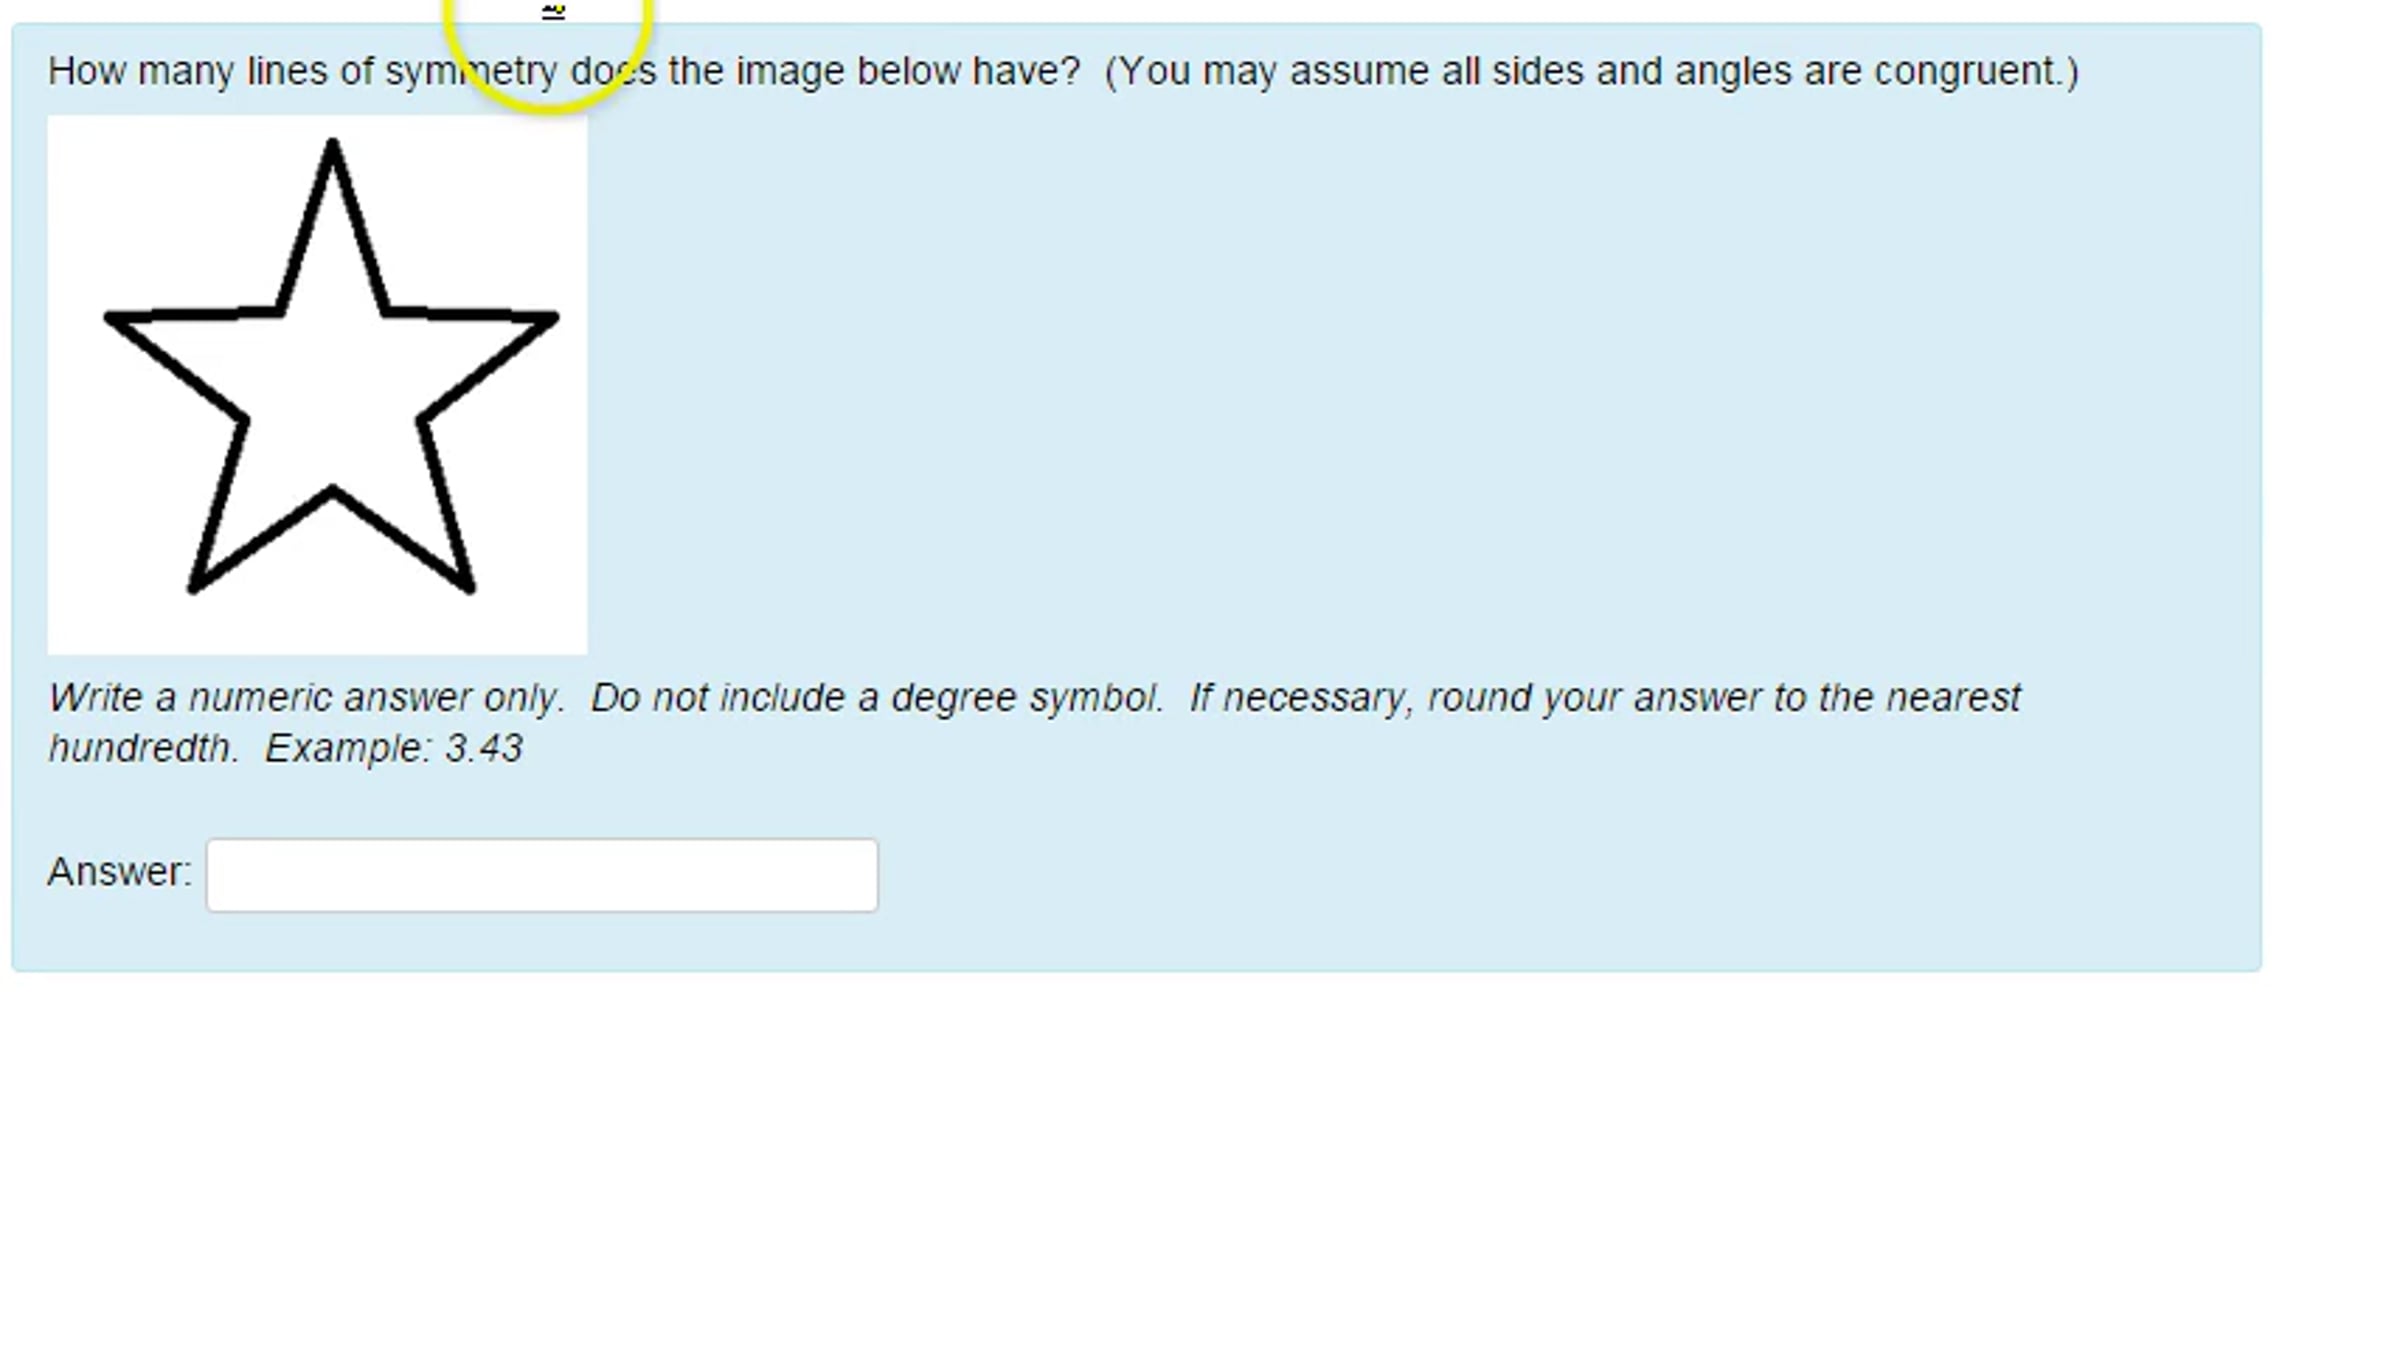Image resolution: width=2400 pixels, height=1349 pixels.
Task: Select the star image
Action: (317, 385)
